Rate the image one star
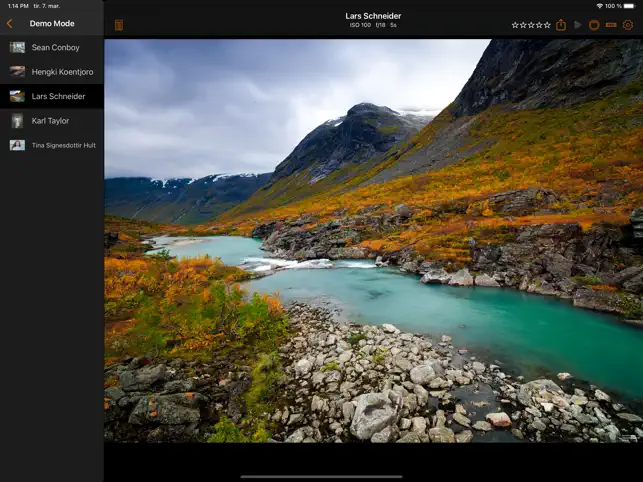 coord(515,25)
